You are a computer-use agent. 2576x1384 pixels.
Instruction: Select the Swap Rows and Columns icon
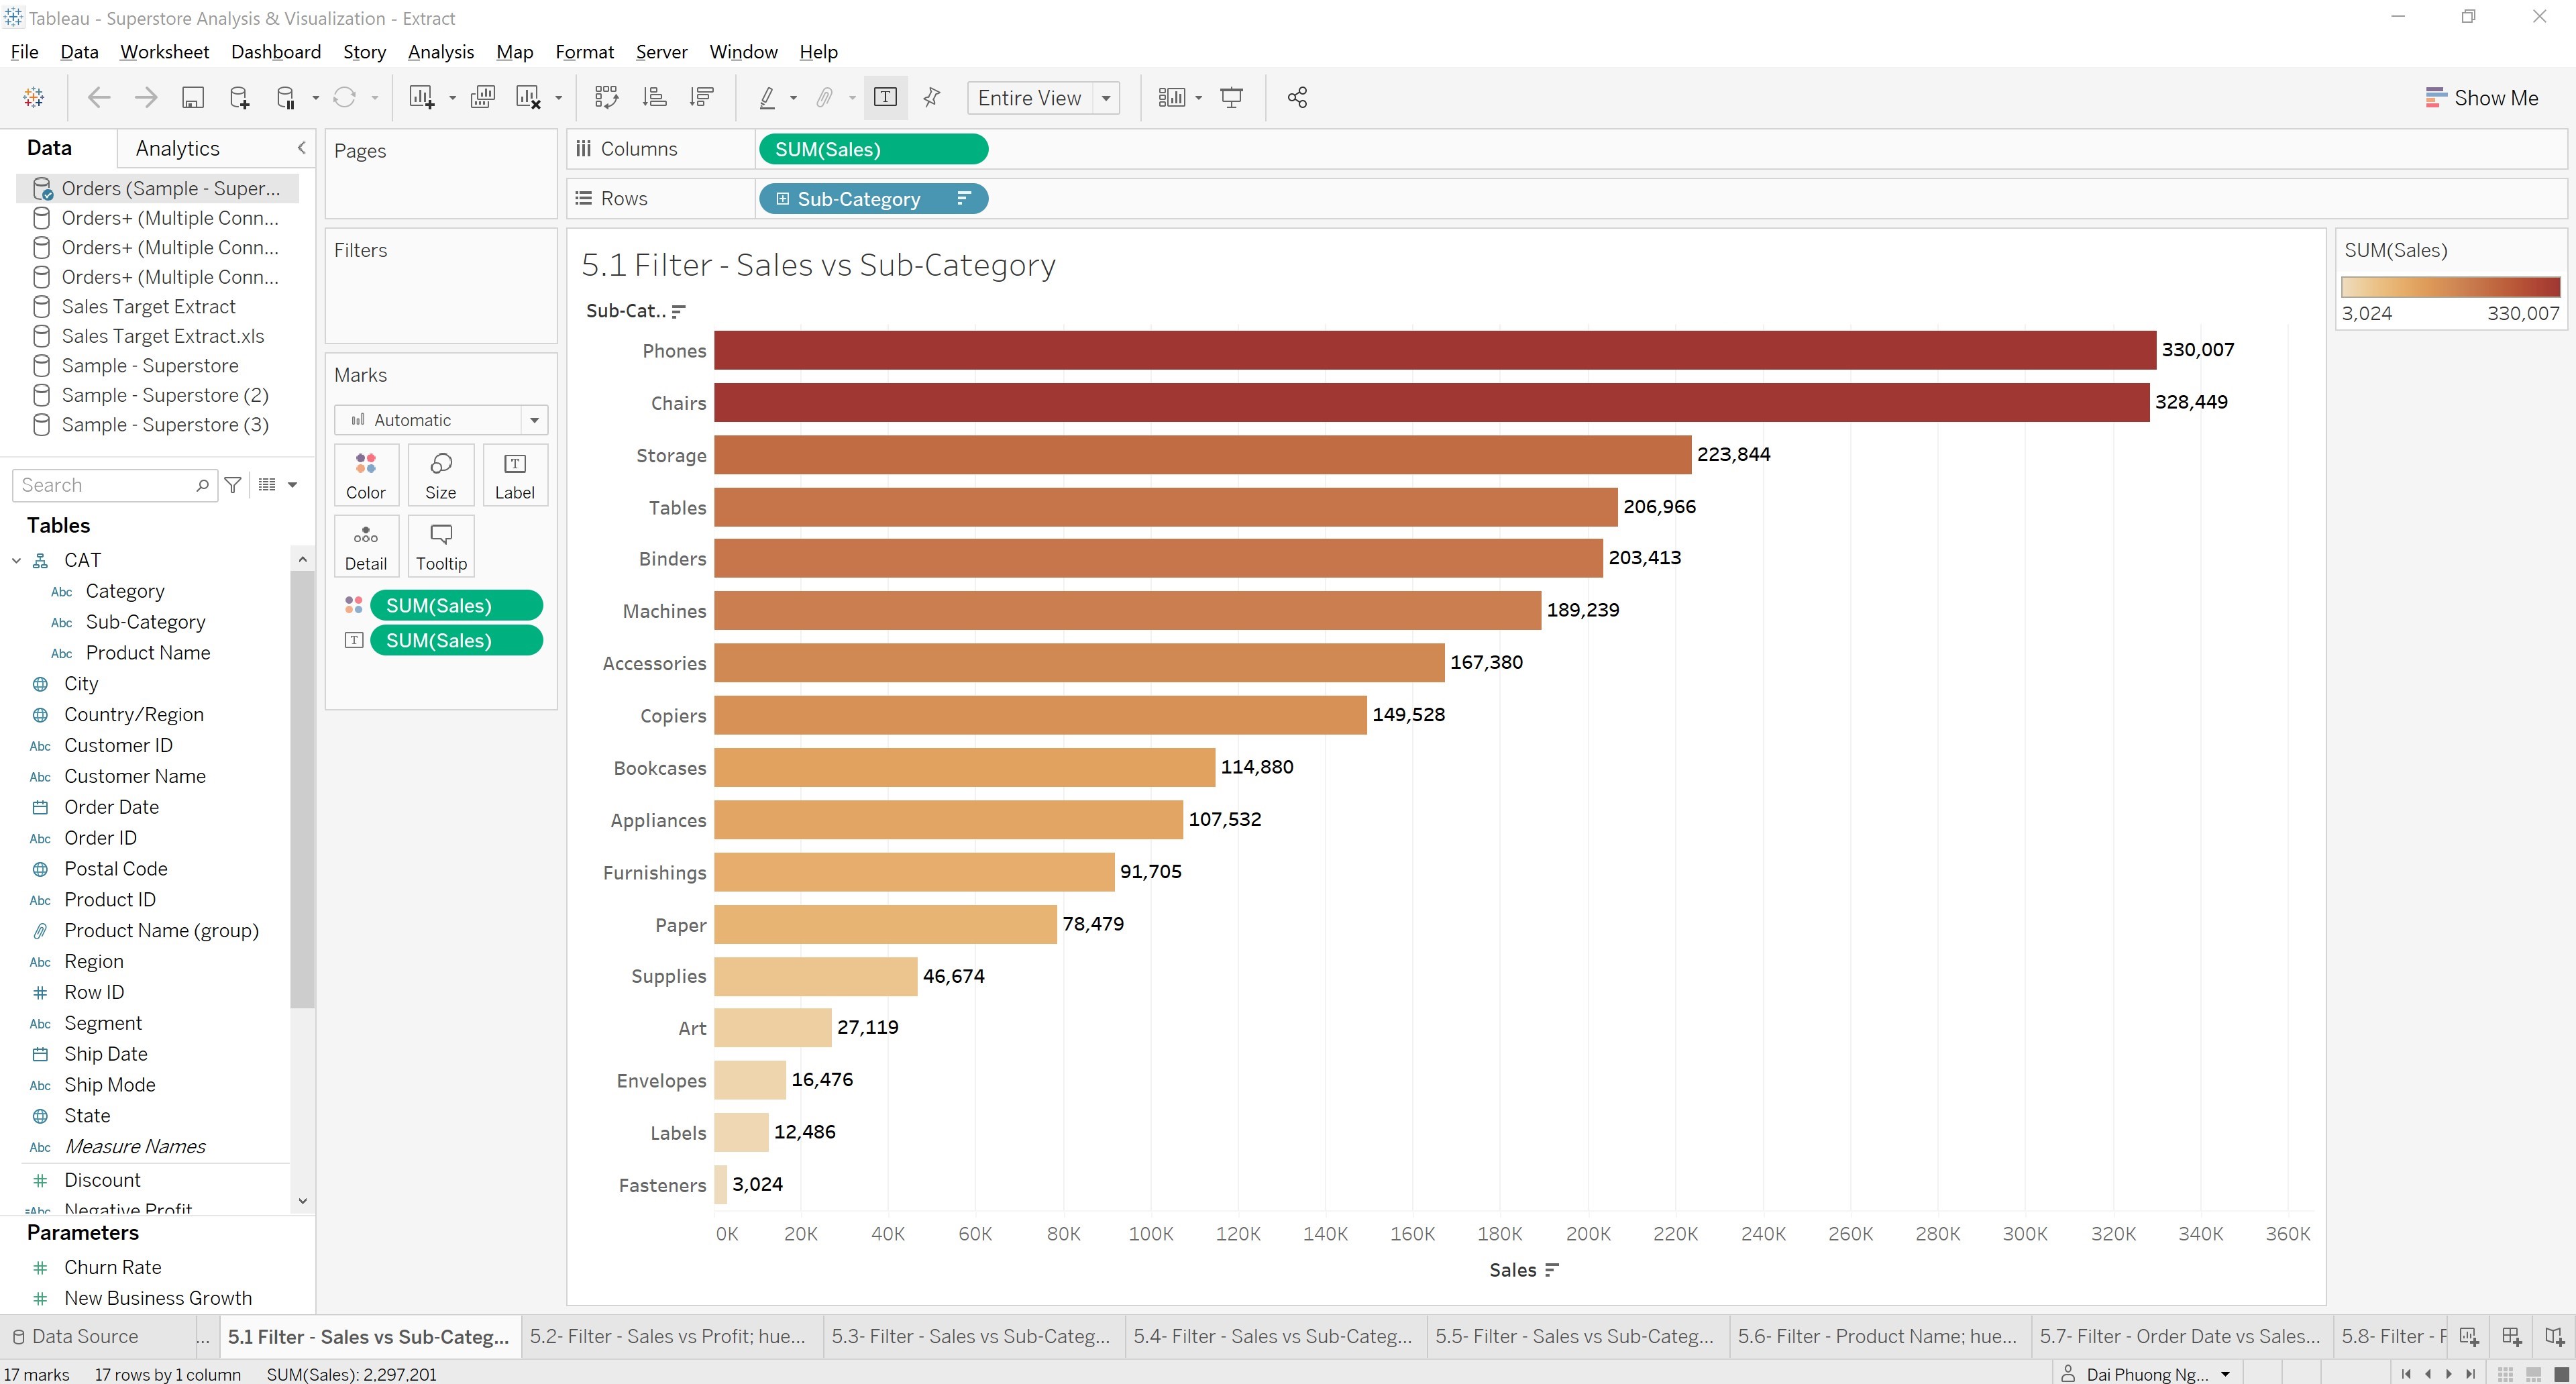[x=607, y=97]
